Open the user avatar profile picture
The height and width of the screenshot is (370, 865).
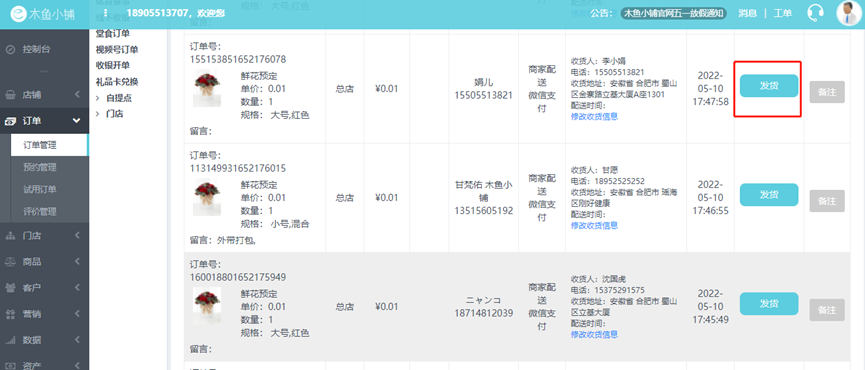click(848, 13)
